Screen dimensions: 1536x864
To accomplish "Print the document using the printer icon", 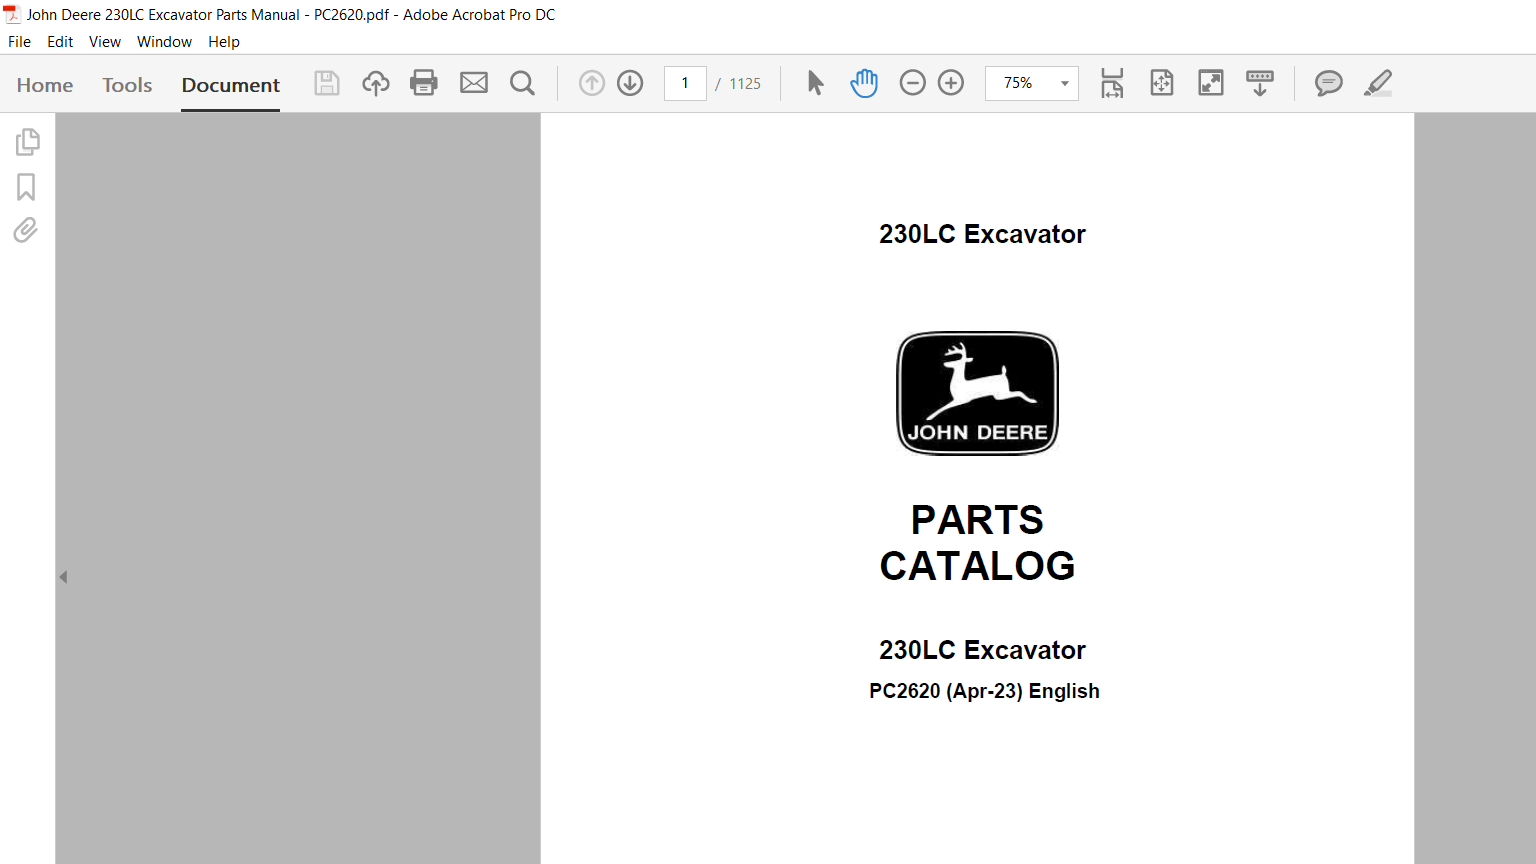I will [424, 83].
